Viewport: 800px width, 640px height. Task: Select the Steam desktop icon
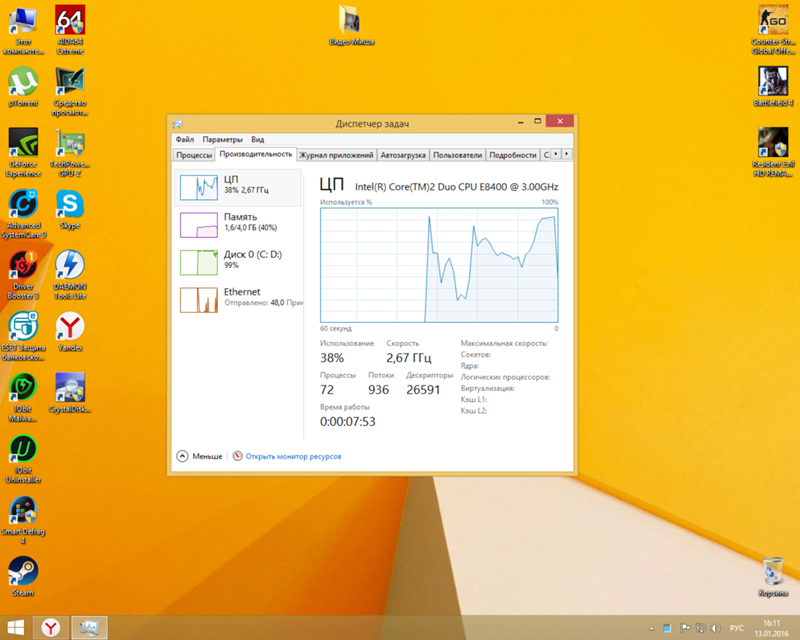(23, 577)
